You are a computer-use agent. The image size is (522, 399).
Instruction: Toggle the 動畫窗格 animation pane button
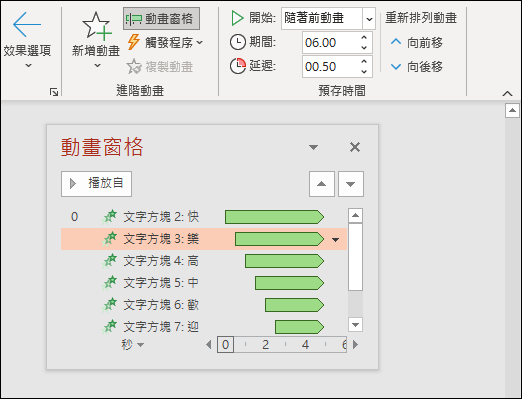pyautogui.click(x=162, y=18)
